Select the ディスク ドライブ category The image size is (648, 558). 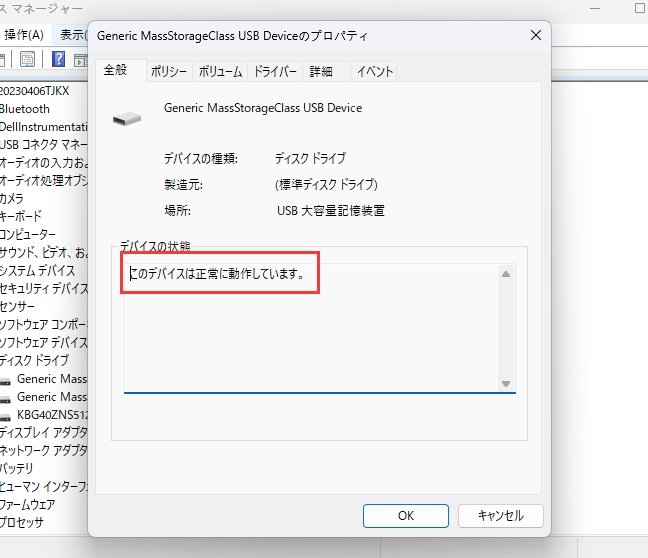pyautogui.click(x=34, y=360)
